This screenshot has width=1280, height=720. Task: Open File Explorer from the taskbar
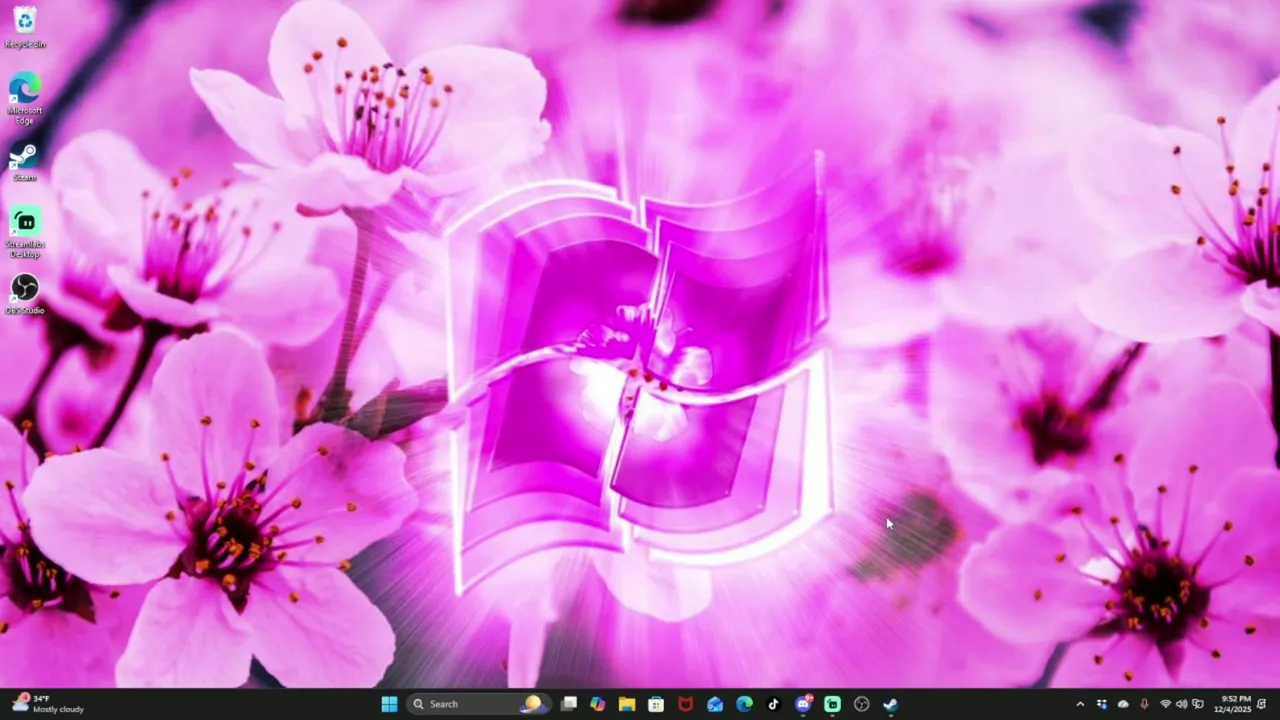click(x=627, y=704)
